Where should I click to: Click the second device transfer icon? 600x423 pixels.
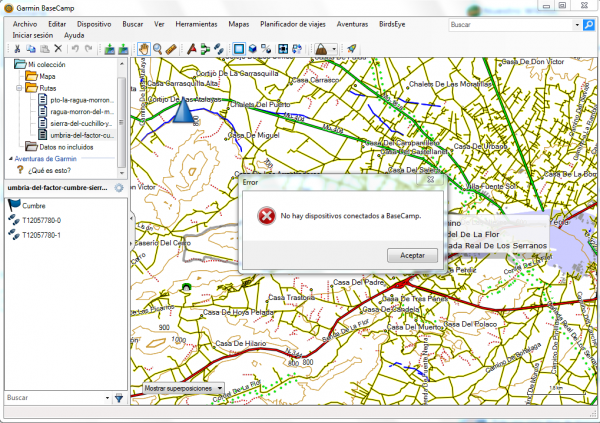click(123, 49)
